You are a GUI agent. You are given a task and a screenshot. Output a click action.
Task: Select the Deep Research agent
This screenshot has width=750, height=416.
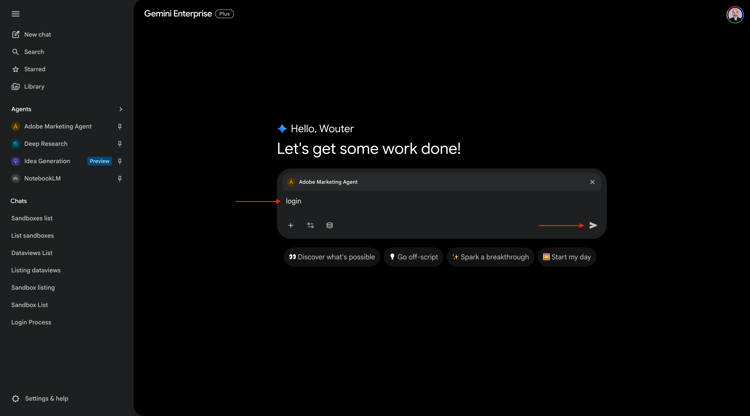(46, 143)
